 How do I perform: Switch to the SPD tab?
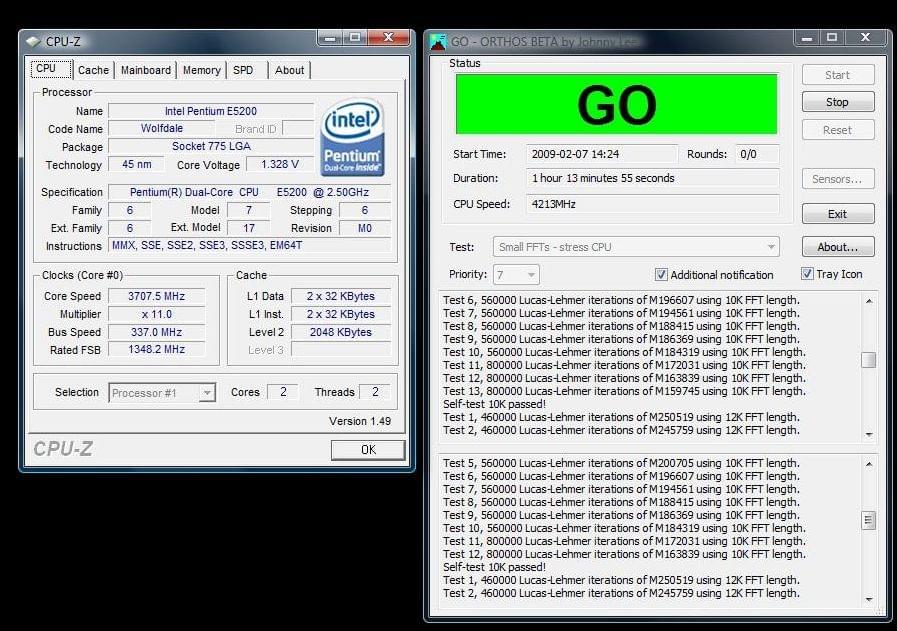[x=243, y=70]
